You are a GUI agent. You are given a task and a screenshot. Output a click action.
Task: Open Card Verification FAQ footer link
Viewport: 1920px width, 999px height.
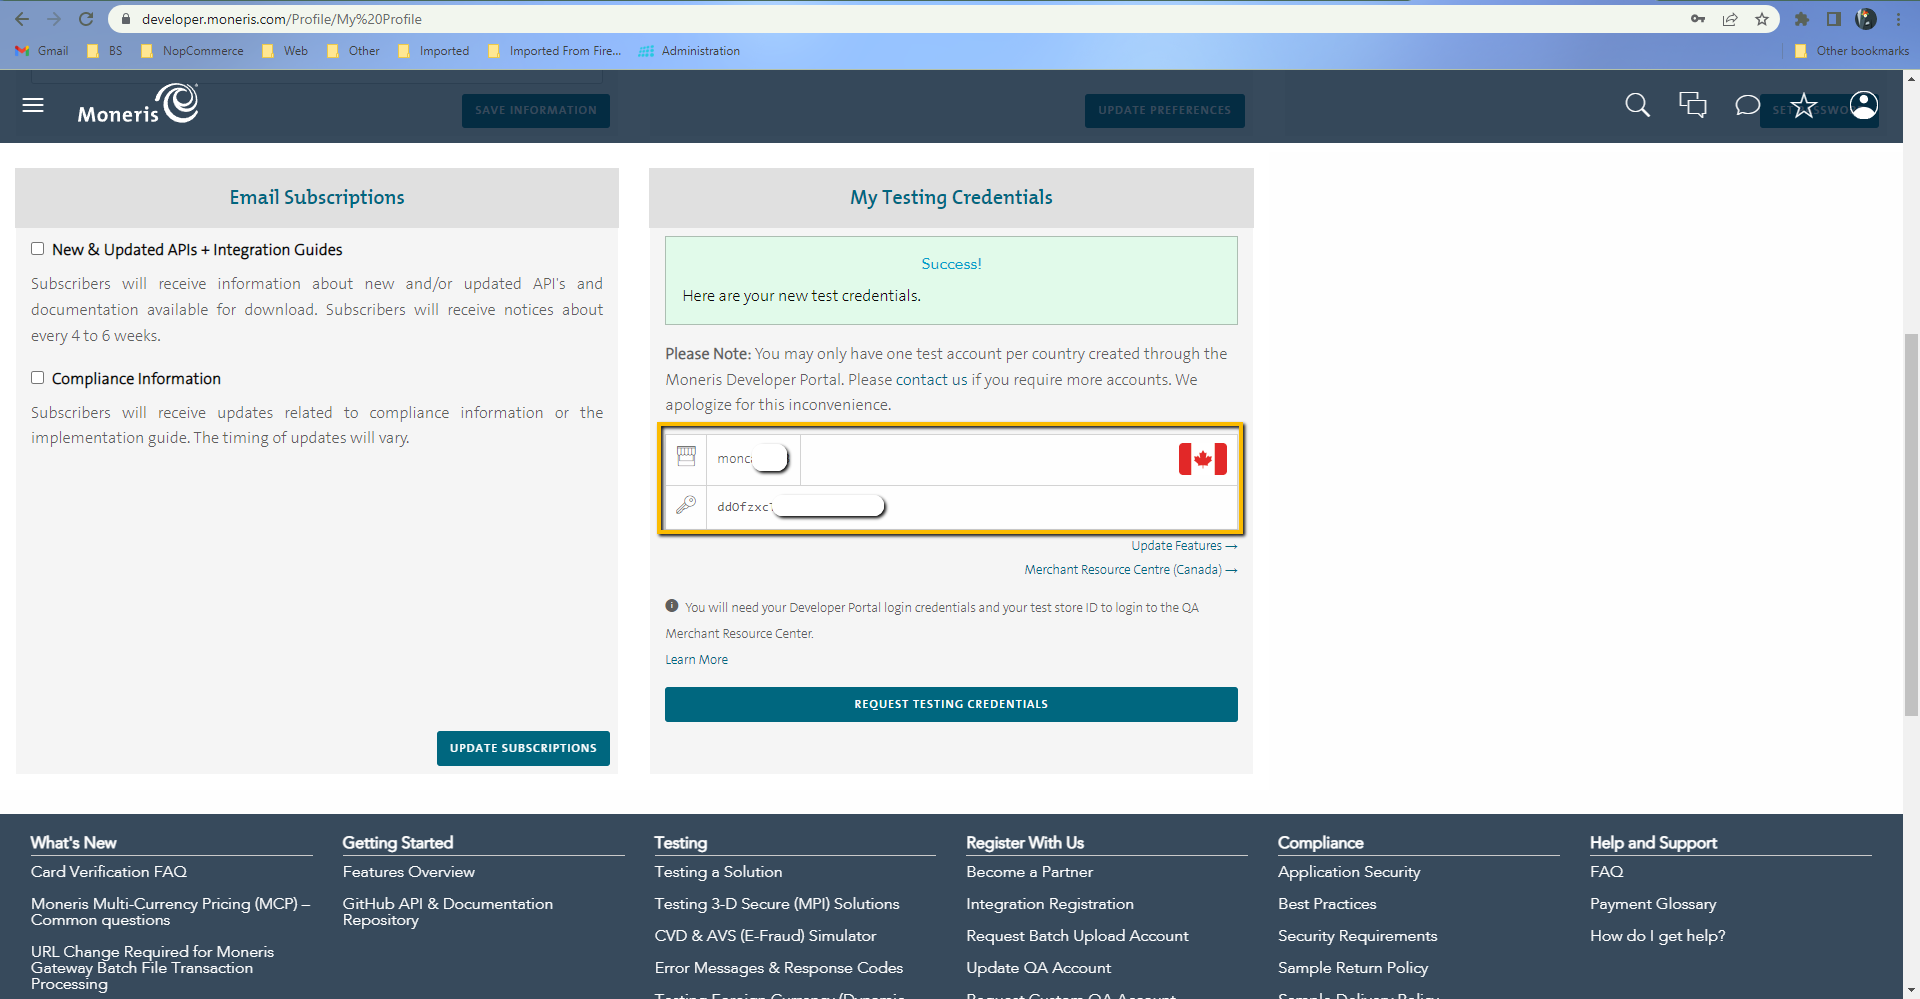click(x=109, y=872)
